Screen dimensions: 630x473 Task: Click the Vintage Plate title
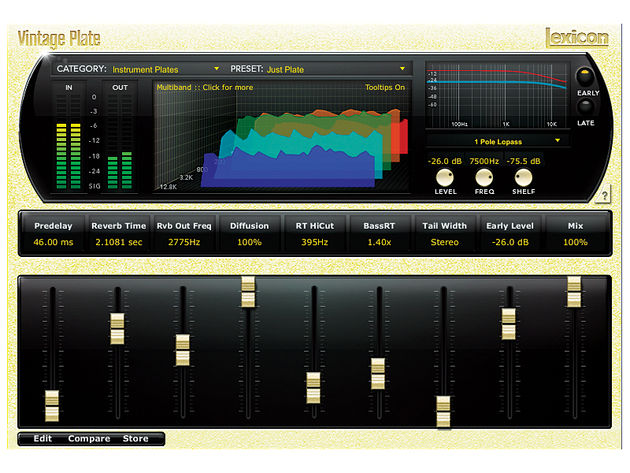coord(59,39)
